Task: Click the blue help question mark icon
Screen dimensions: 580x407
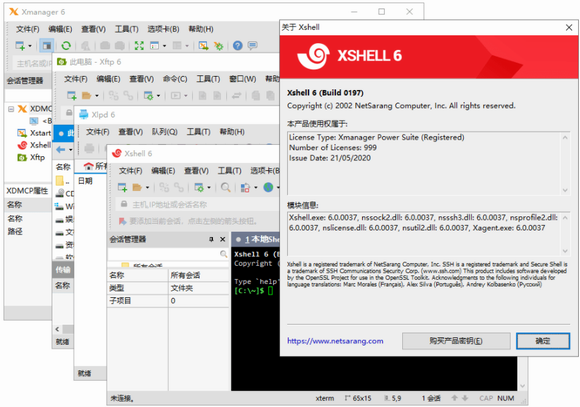Action: click(x=237, y=46)
